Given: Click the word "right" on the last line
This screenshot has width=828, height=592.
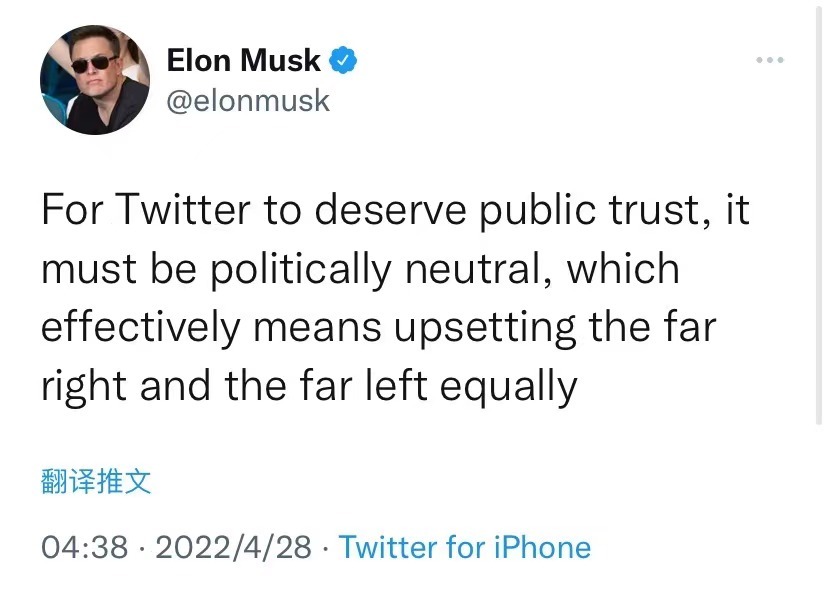Looking at the screenshot, I should click(x=84, y=387).
